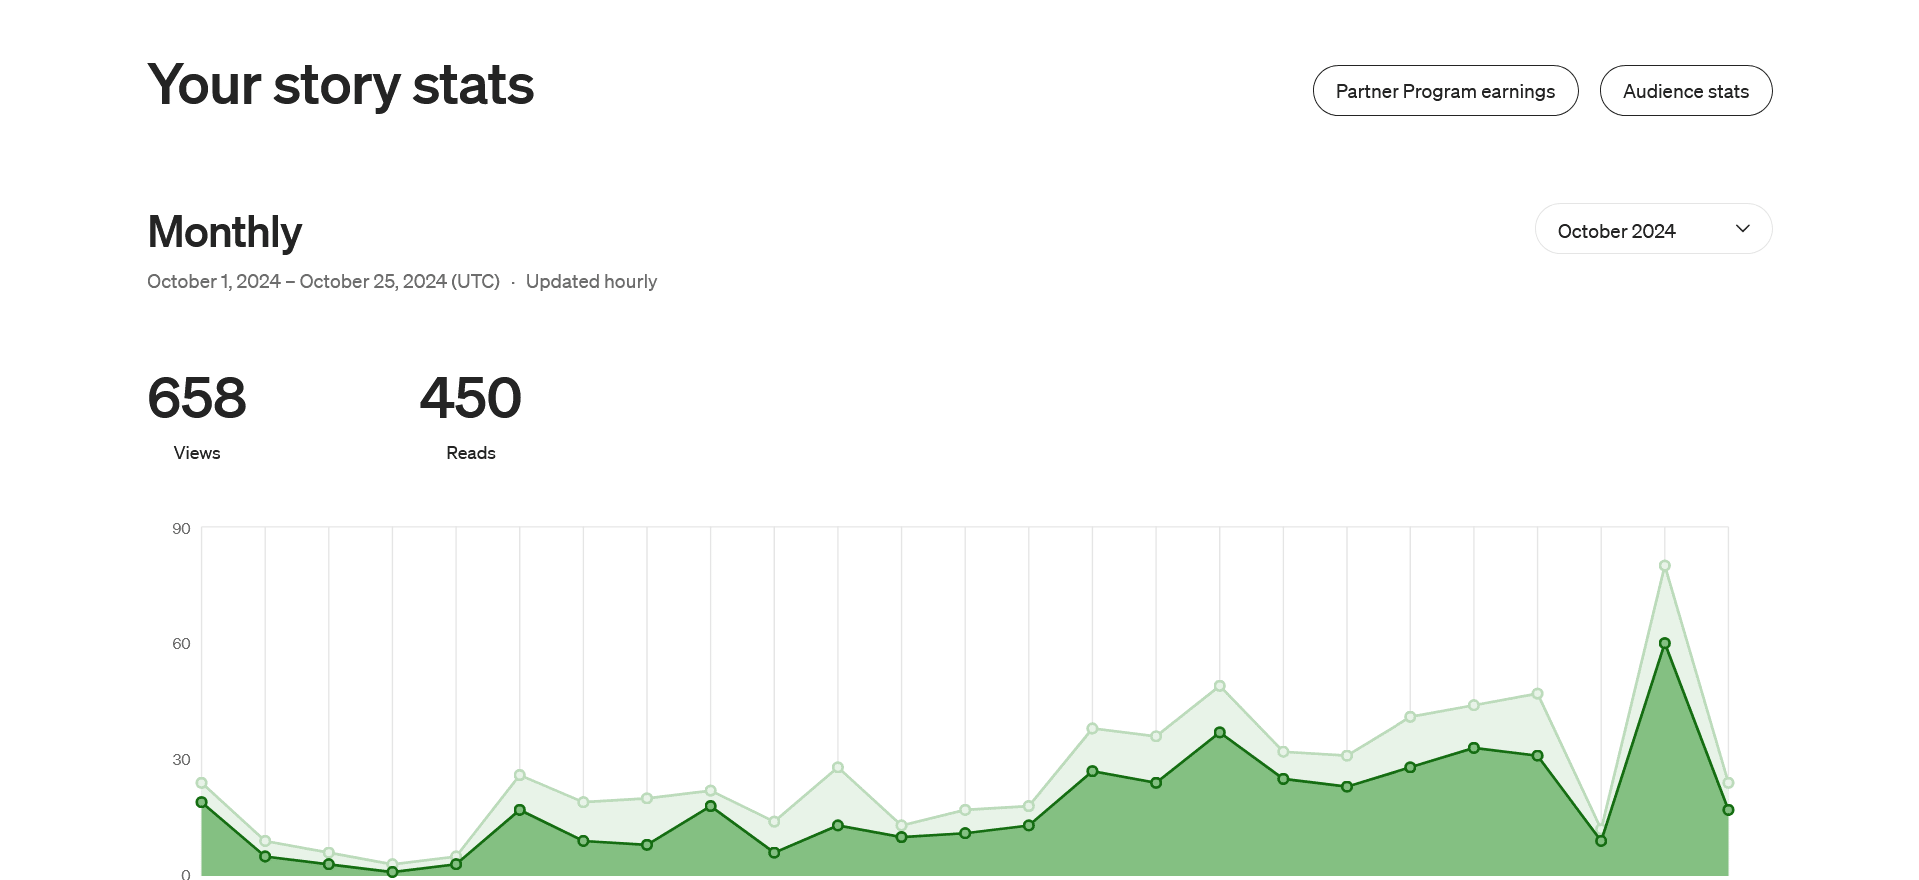Click the first dark-green reads data point

[202, 802]
